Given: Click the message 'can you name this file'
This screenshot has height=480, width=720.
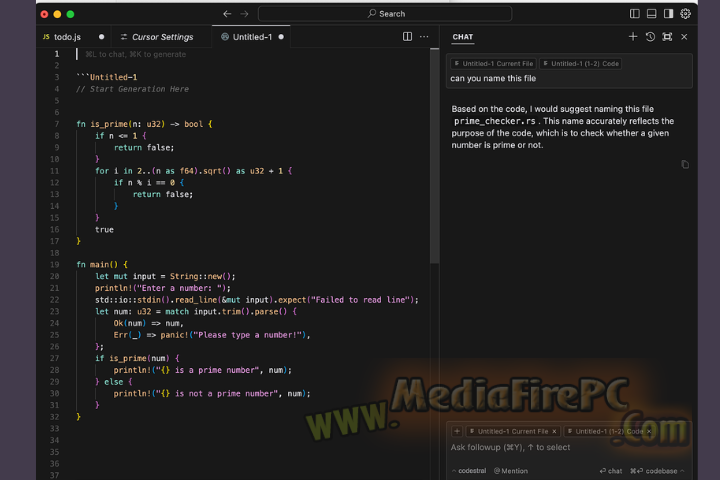Looking at the screenshot, I should 493,78.
